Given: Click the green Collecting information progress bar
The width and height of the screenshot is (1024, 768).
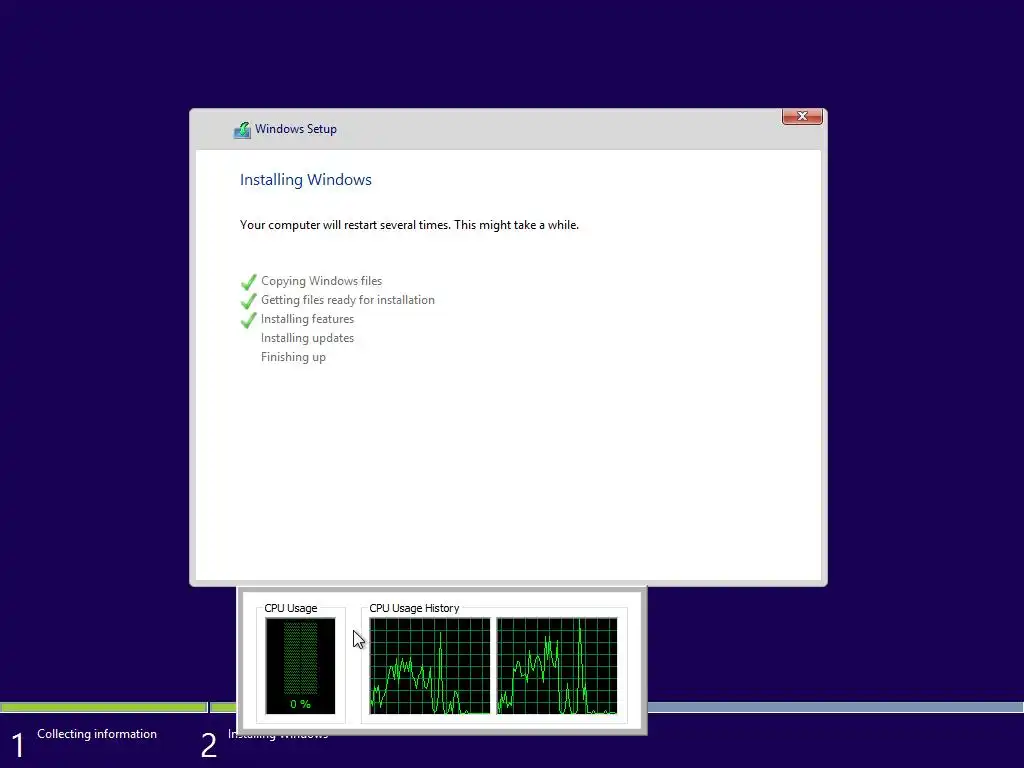Looking at the screenshot, I should pos(103,707).
